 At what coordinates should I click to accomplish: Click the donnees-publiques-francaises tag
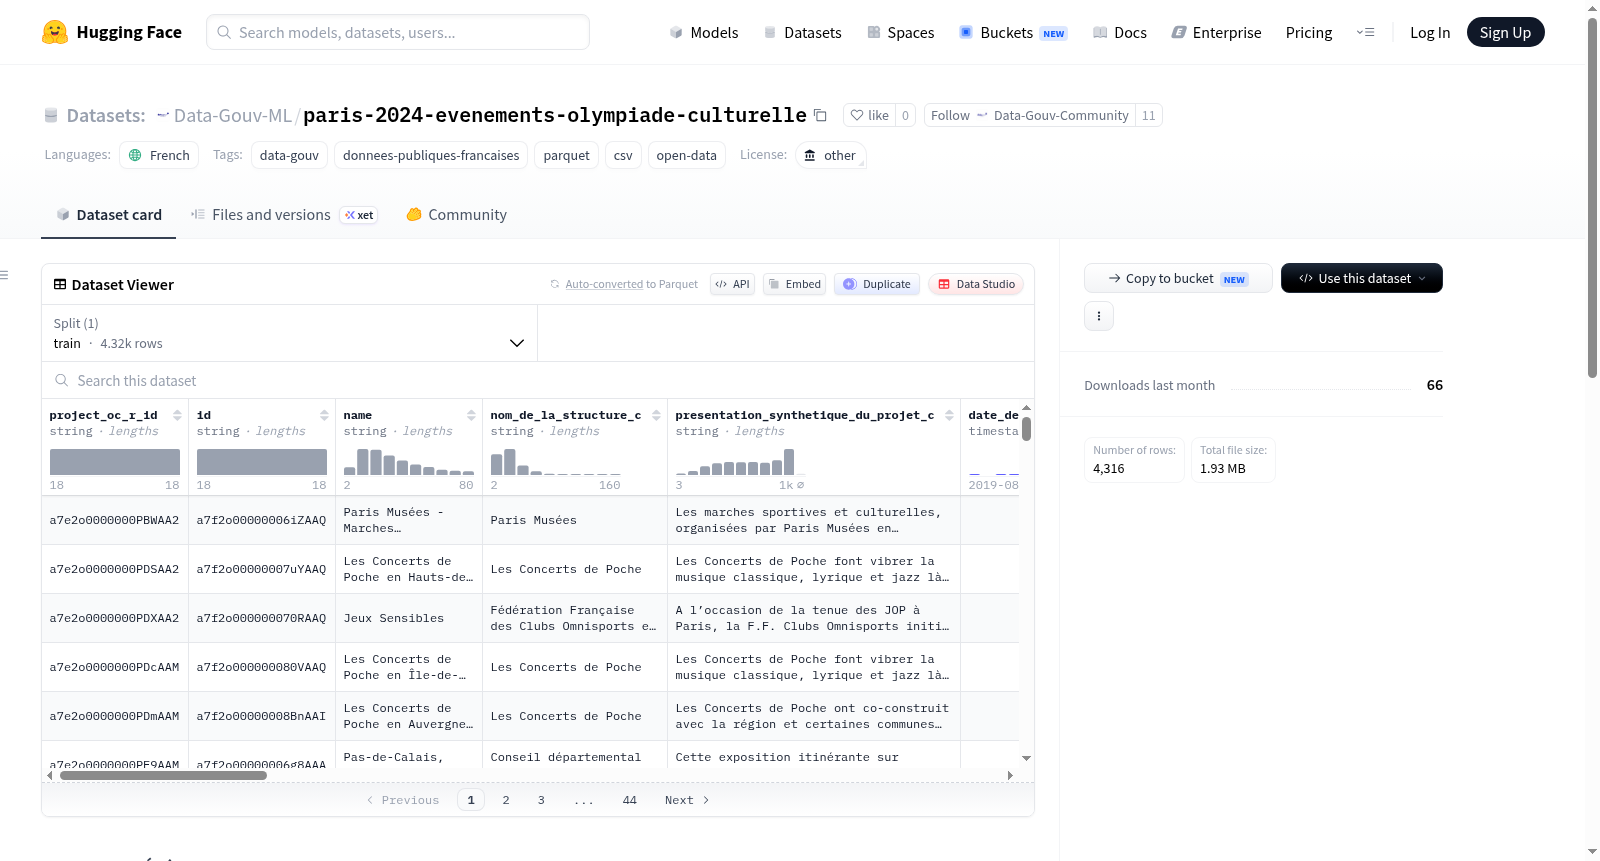point(431,155)
